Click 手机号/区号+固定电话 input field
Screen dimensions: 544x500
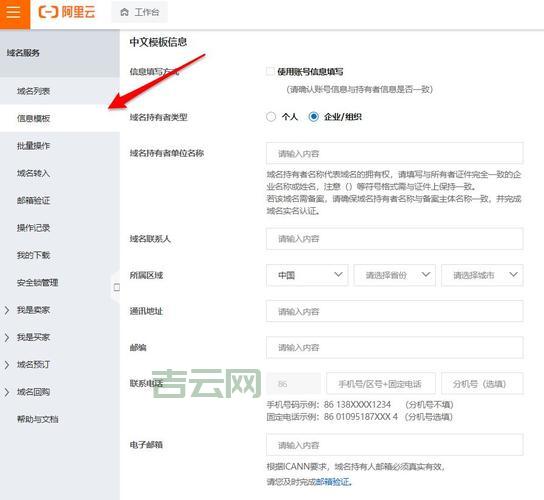click(381, 384)
